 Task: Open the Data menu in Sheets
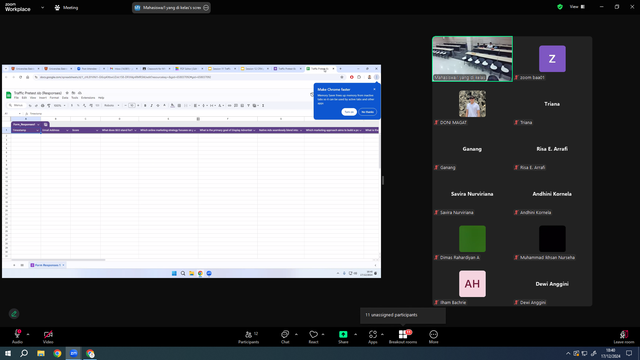[65, 98]
